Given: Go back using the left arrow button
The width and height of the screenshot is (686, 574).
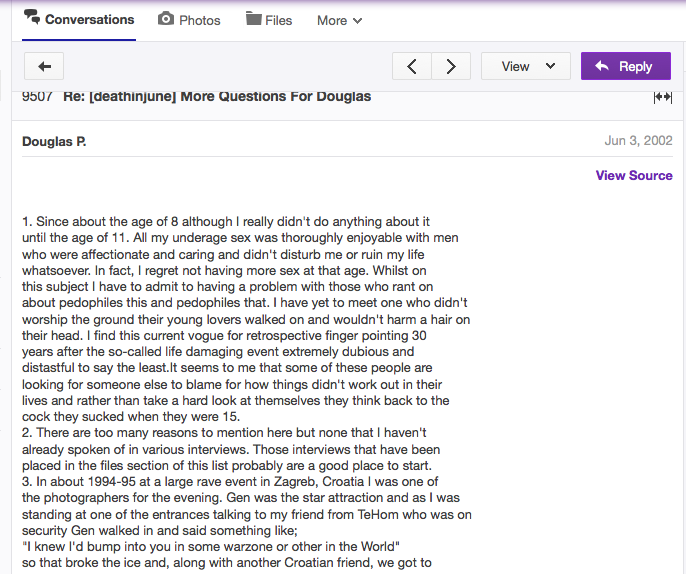Looking at the screenshot, I should click(44, 66).
